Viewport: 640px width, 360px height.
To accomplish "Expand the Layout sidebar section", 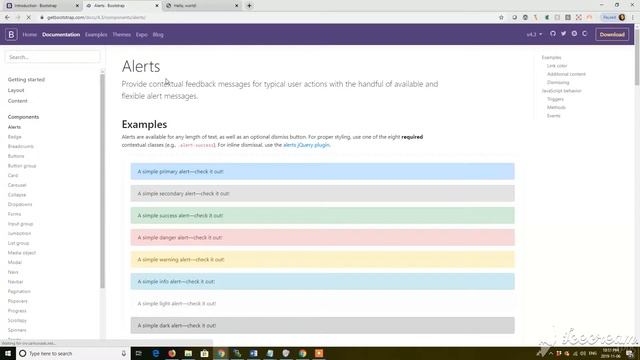I will click(16, 90).
